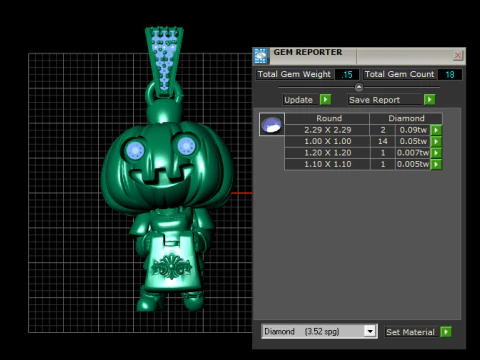Click the 0.09tw weight cell
Image resolution: width=480 pixels, height=360 pixels.
[x=413, y=130]
